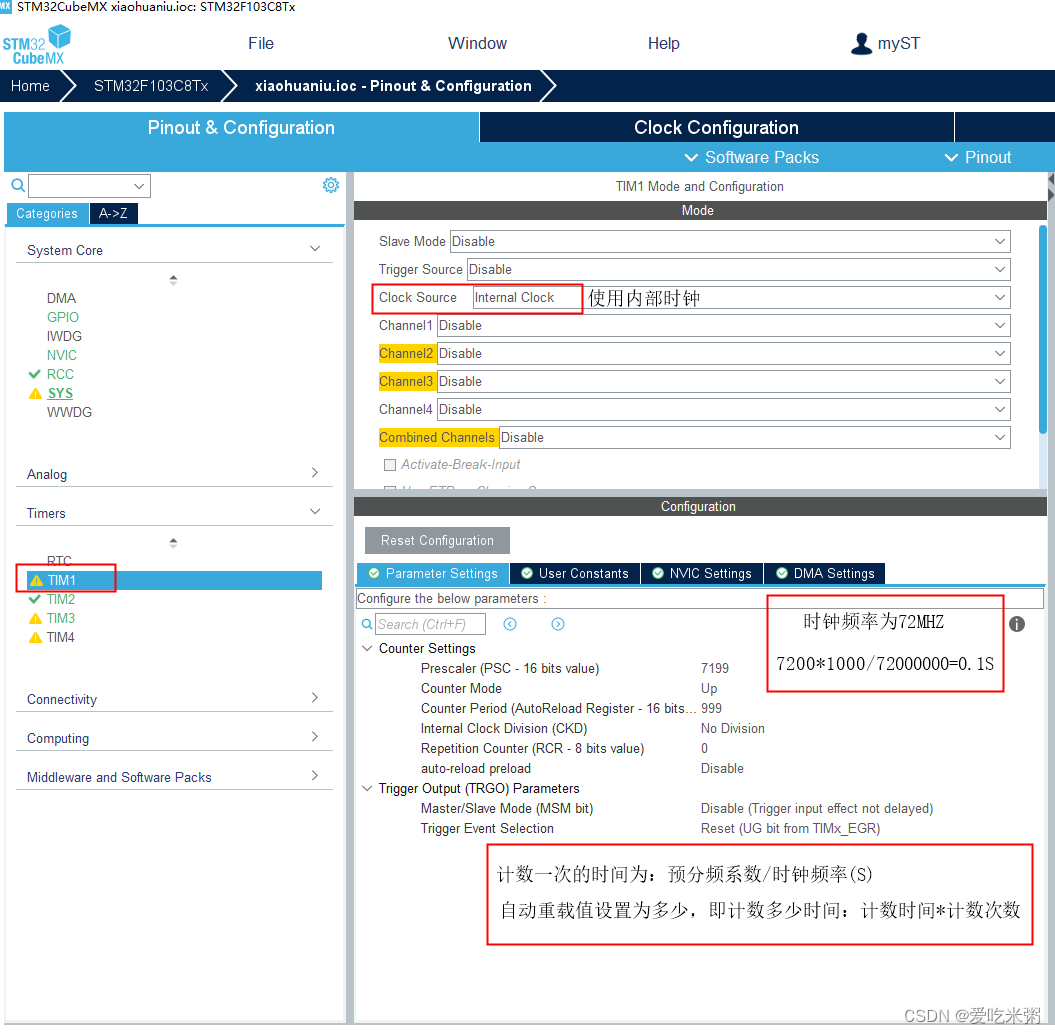Click the sort arrow icon under System Core
Image resolution: width=1055 pixels, height=1034 pixels.
tap(173, 280)
